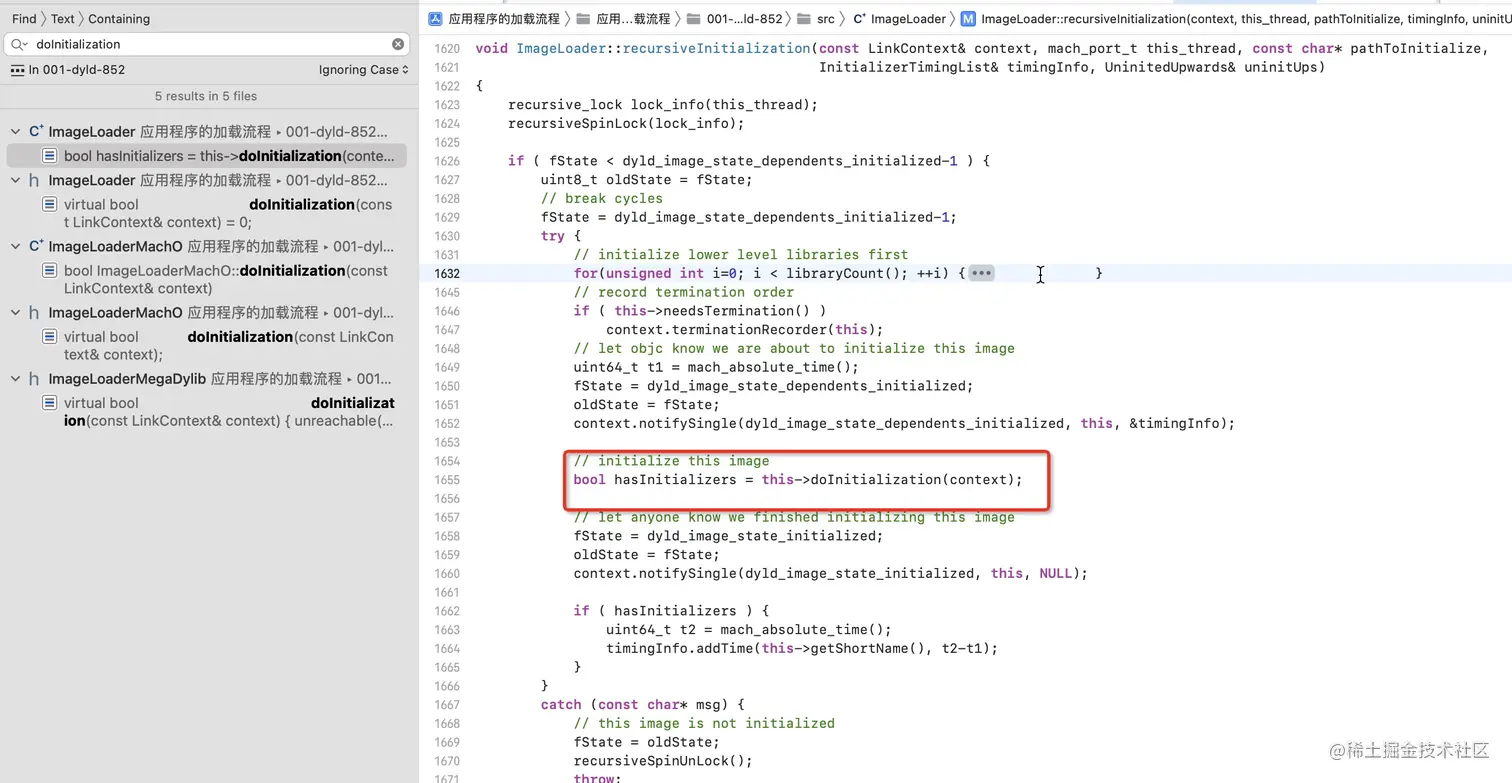Click 'fState = dyld_image_state_initialized;' line
The height and width of the screenshot is (783, 1512).
[x=728, y=535]
